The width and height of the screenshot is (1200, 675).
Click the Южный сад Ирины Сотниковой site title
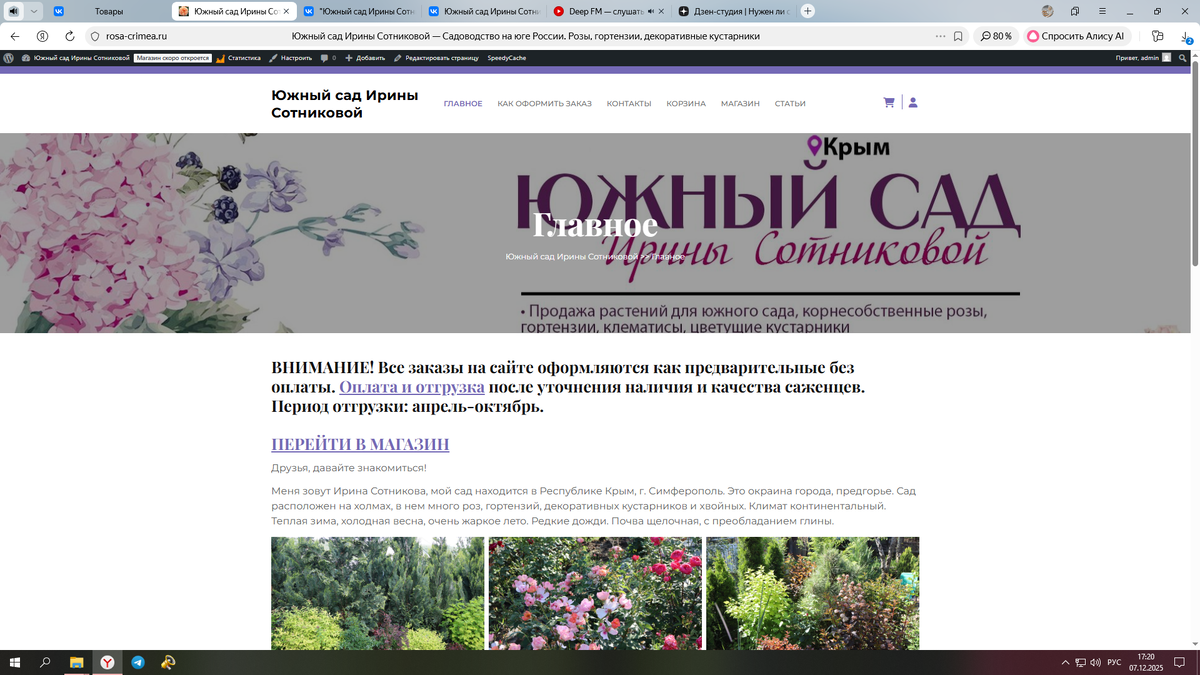pyautogui.click(x=345, y=104)
